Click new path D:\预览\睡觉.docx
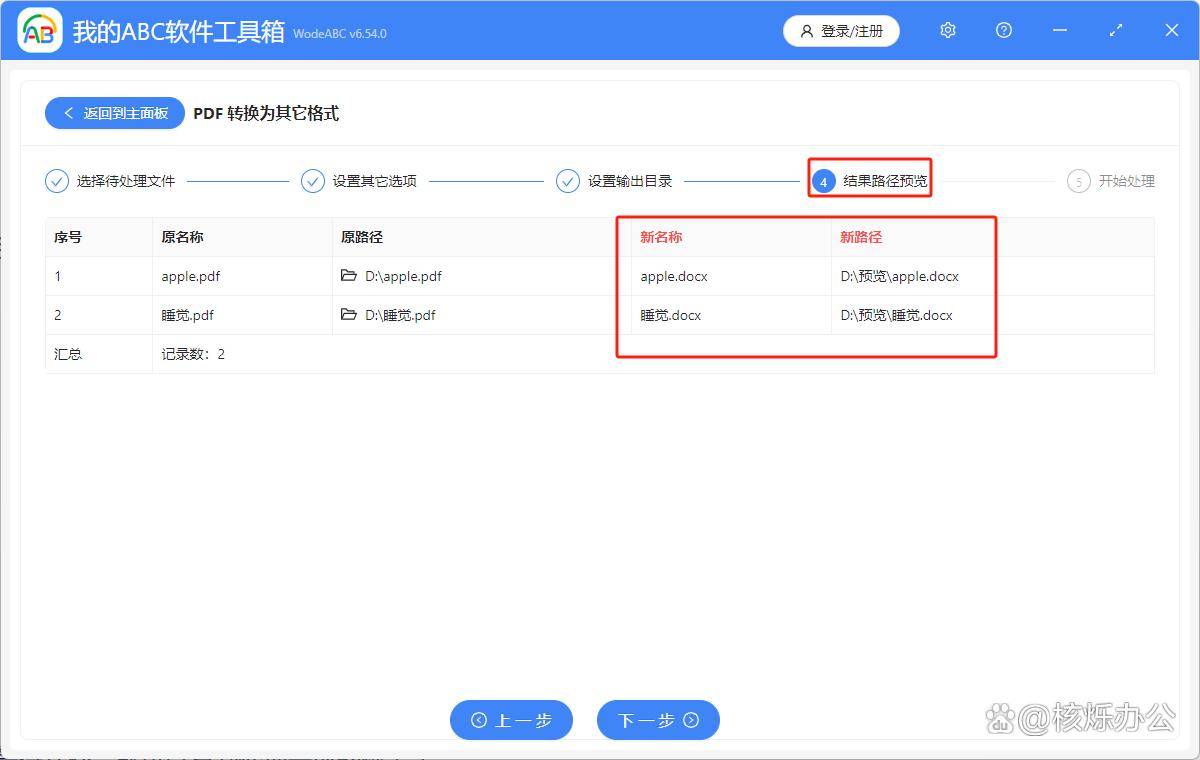Screen dimensions: 1200x760 897,315
